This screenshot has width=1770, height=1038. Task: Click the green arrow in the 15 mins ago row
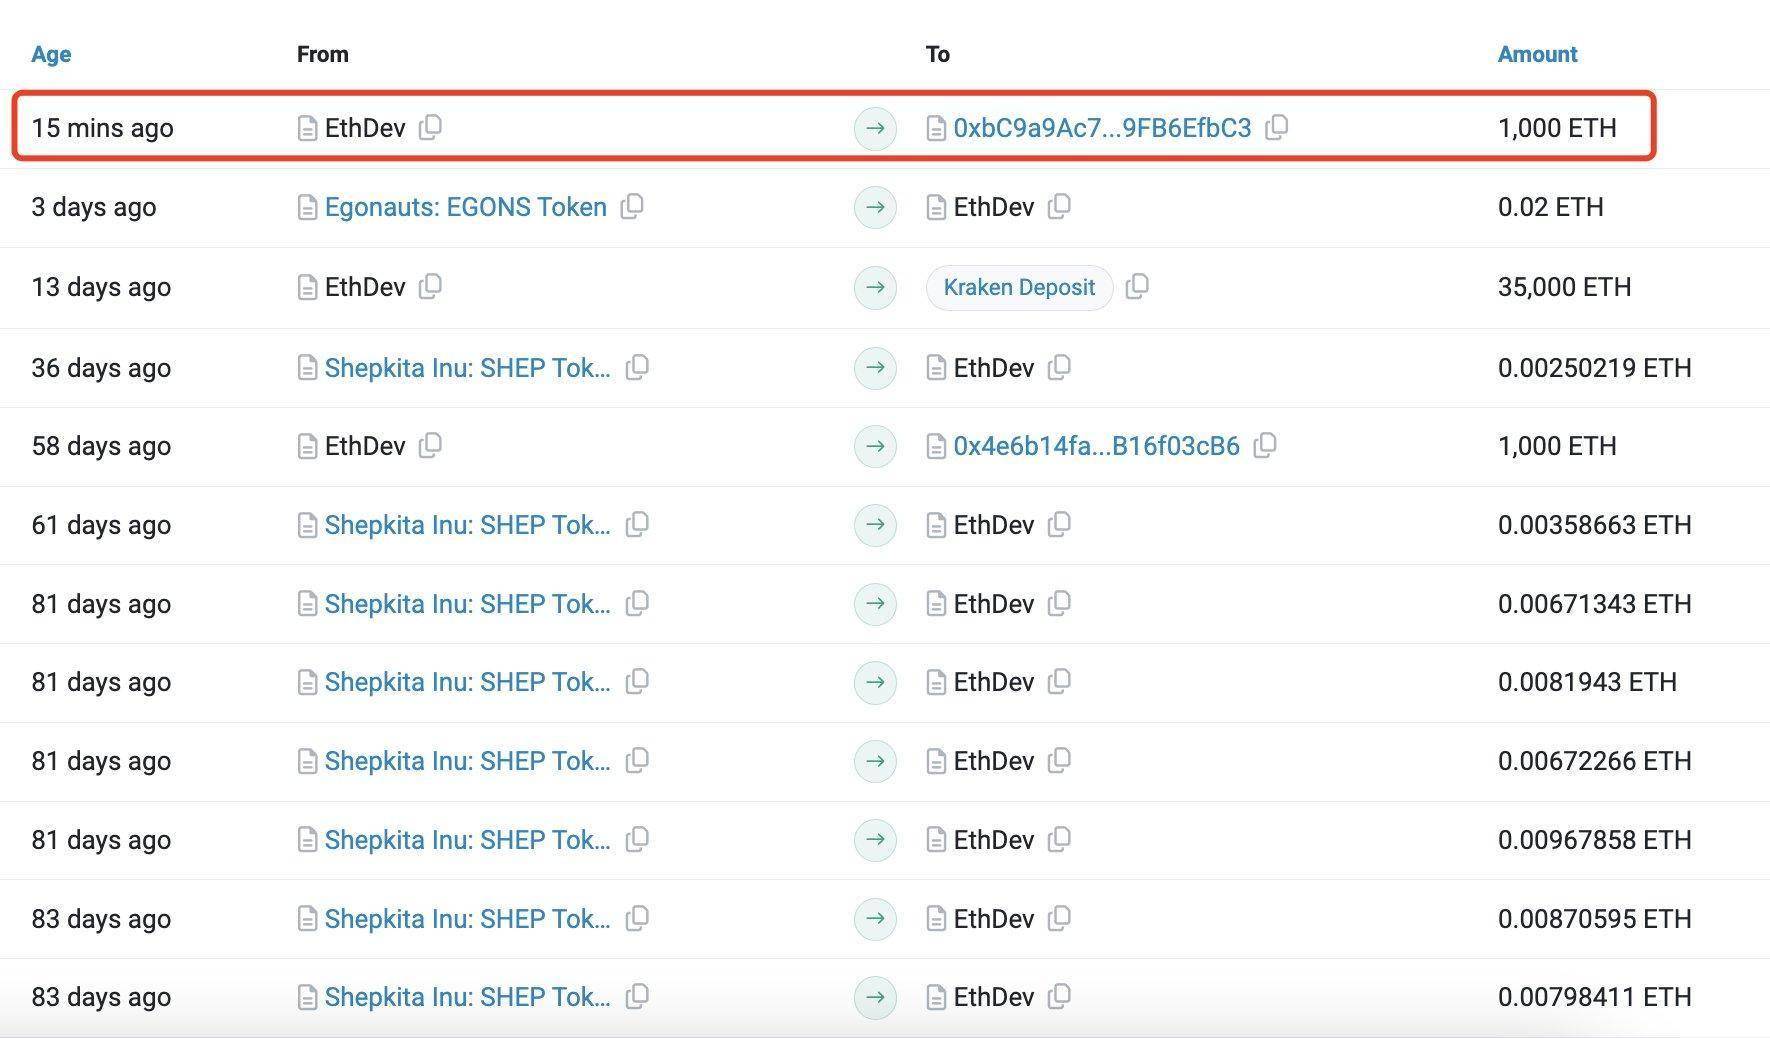coord(874,128)
